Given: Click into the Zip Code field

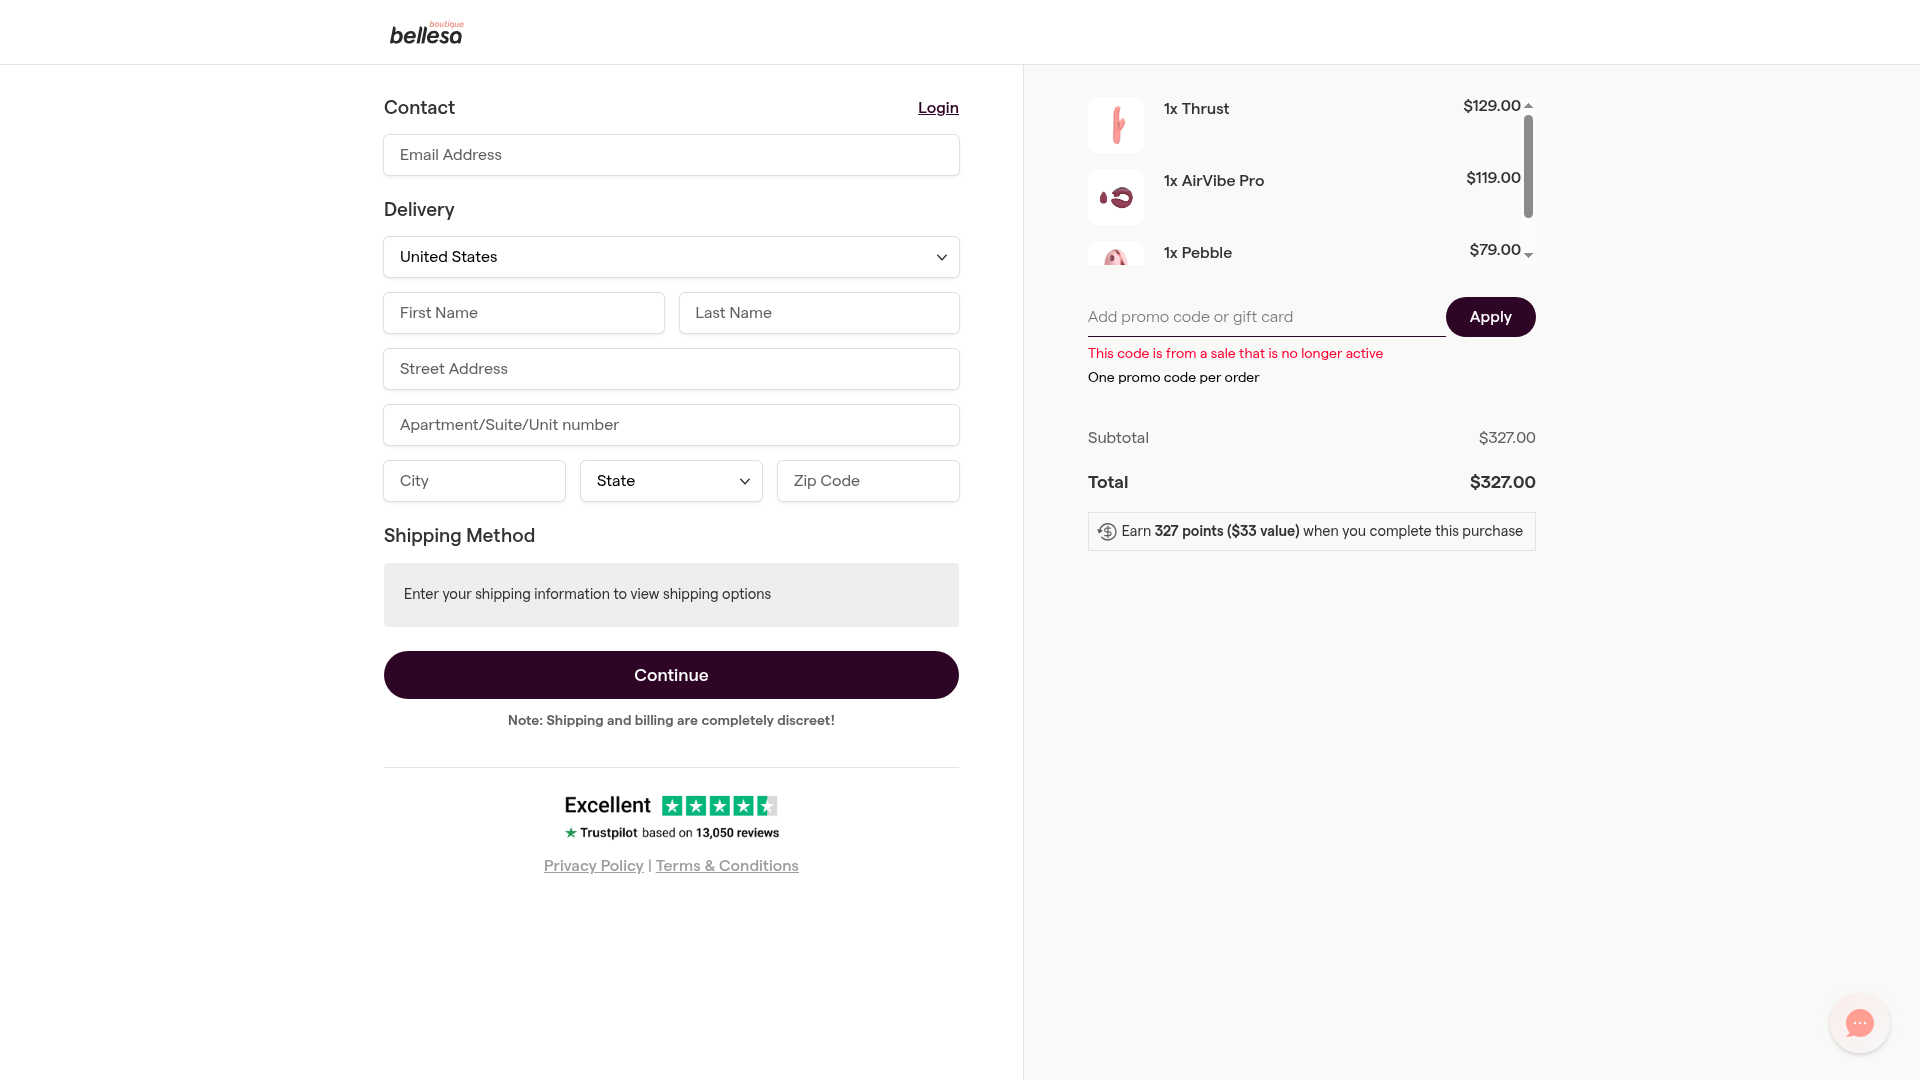Looking at the screenshot, I should (x=868, y=481).
